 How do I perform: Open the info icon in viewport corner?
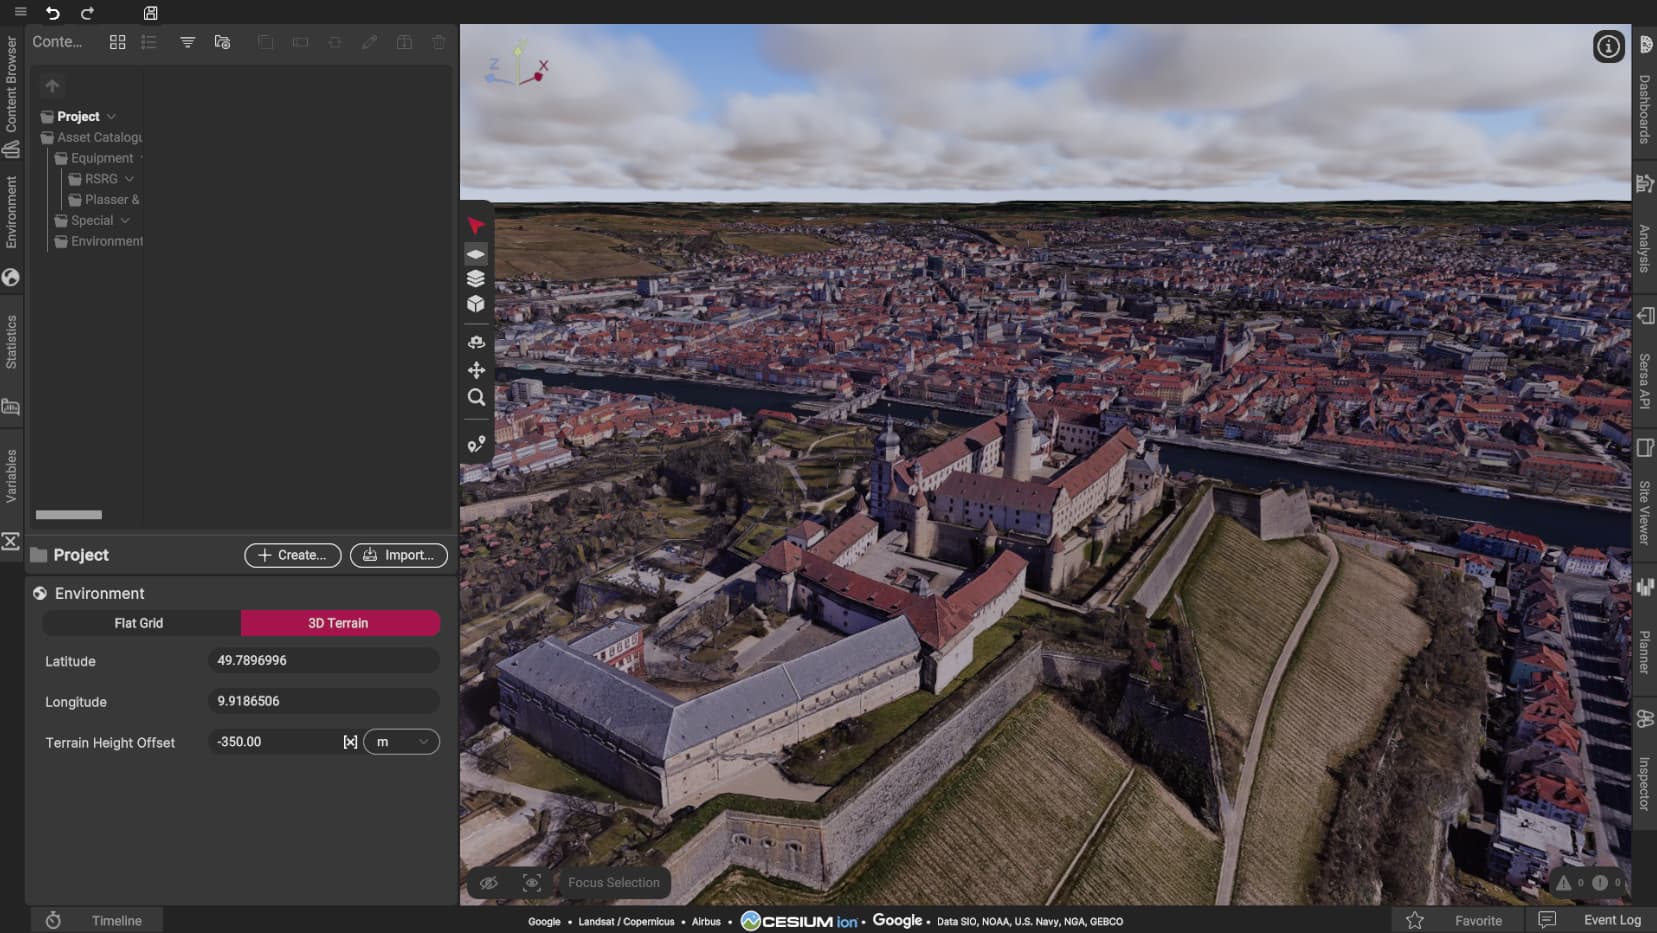click(x=1608, y=46)
